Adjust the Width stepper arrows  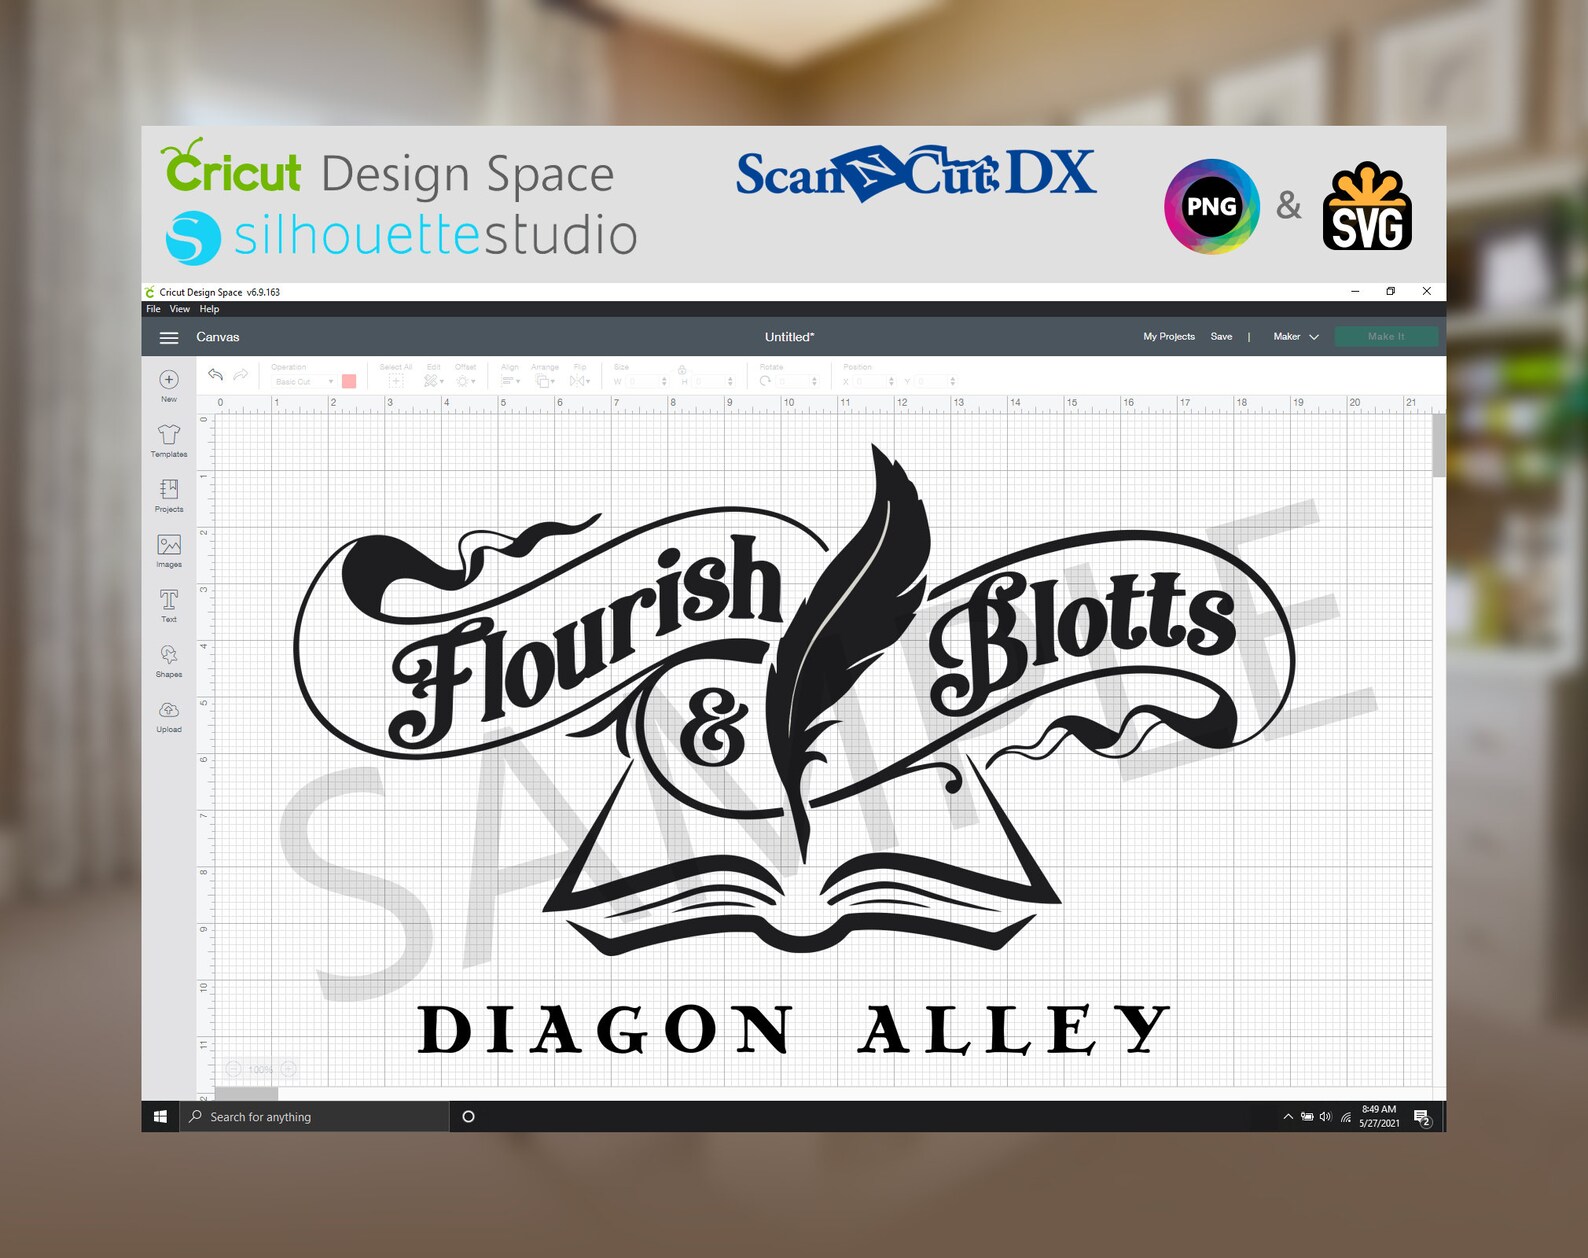pyautogui.click(x=664, y=382)
